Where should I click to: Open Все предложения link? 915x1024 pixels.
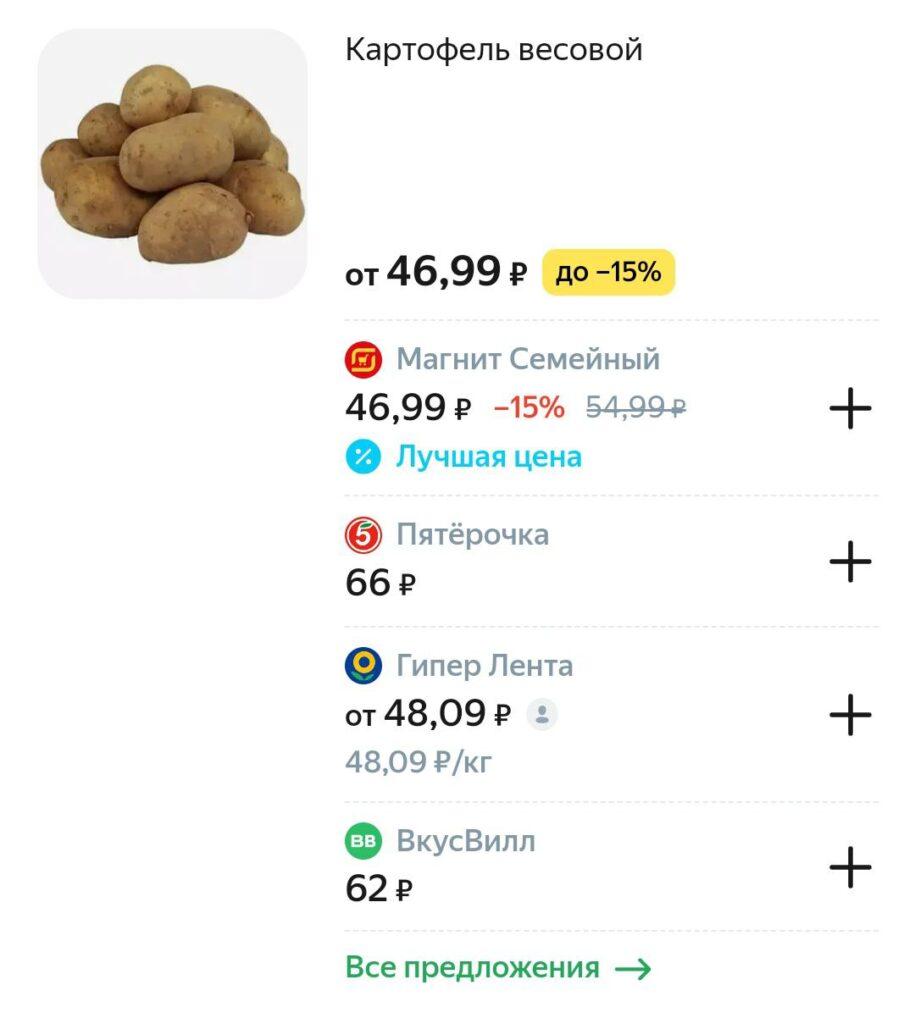(472, 967)
